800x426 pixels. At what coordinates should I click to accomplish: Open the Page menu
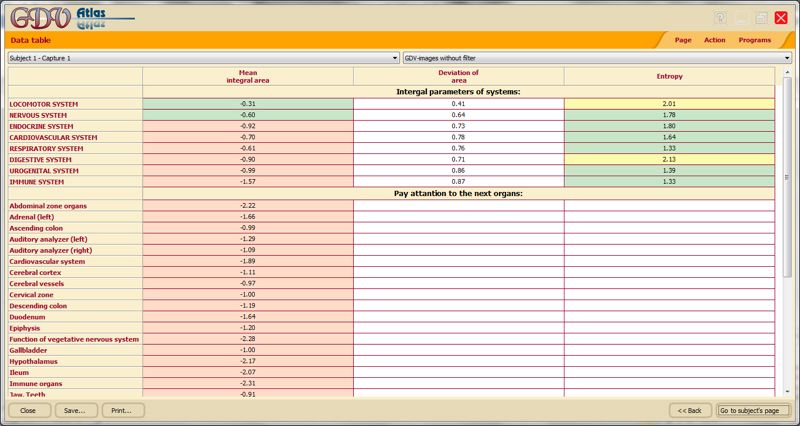[x=683, y=40]
